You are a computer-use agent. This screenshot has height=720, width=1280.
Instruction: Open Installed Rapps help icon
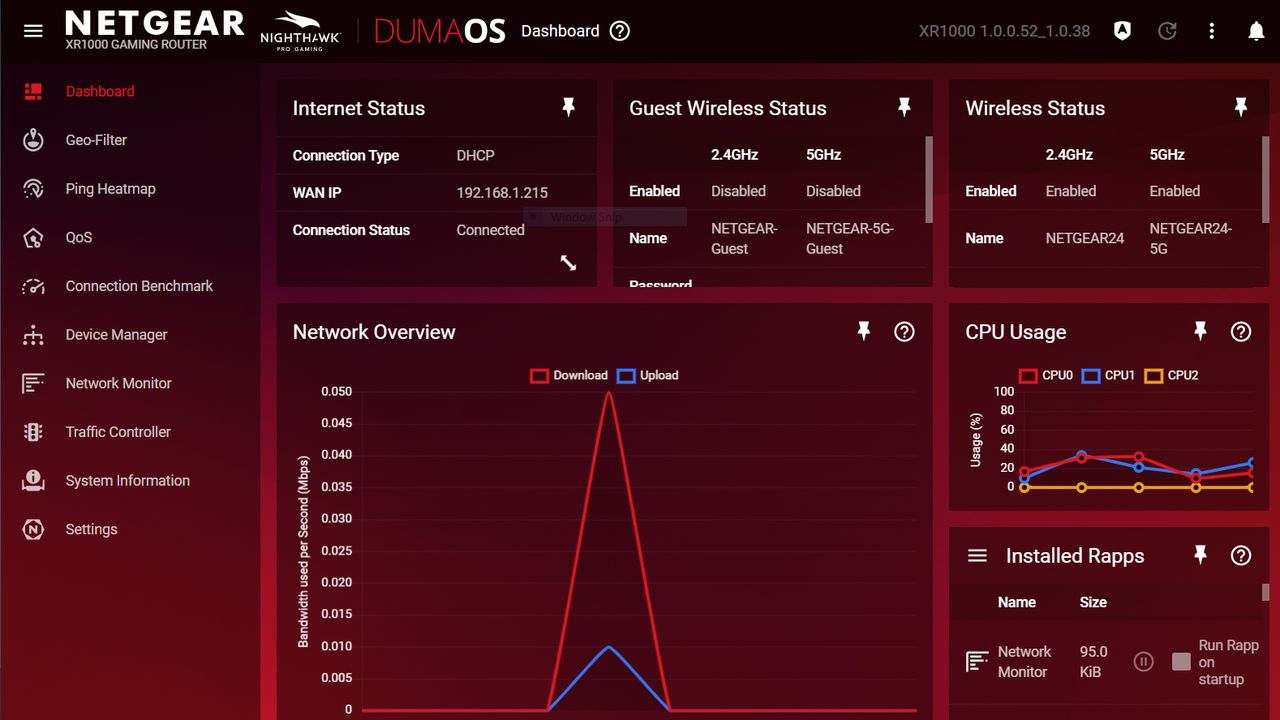1241,556
